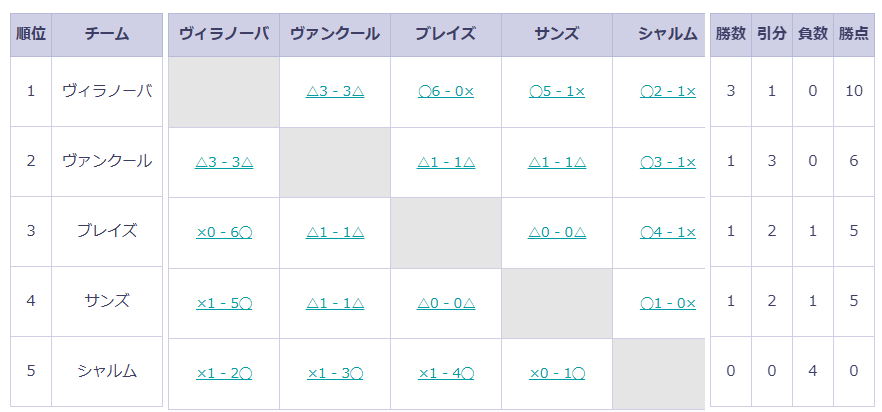Click the 順位 column header
This screenshot has width=882, height=412.
[31, 34]
